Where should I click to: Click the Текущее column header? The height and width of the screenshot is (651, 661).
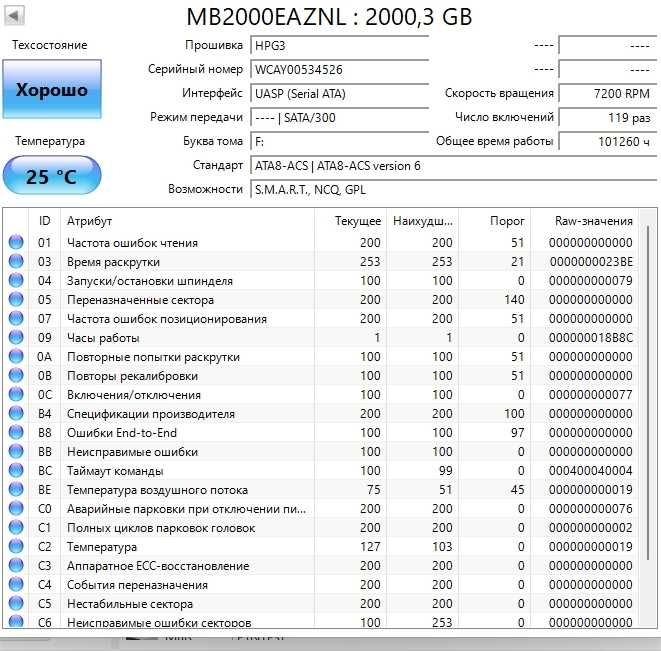point(350,221)
